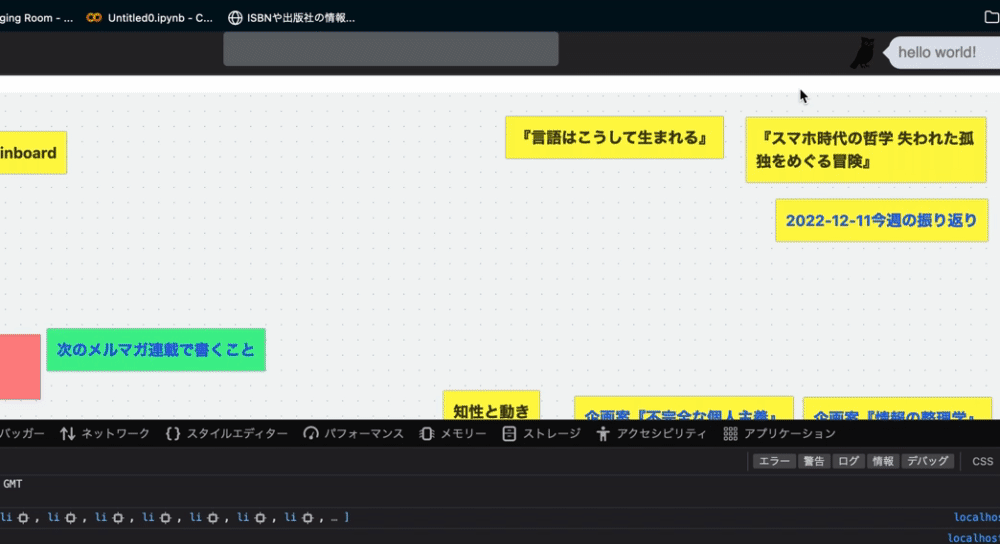This screenshot has height=544, width=1000.
Task: Toggle the 警告 log filter
Action: click(x=814, y=461)
